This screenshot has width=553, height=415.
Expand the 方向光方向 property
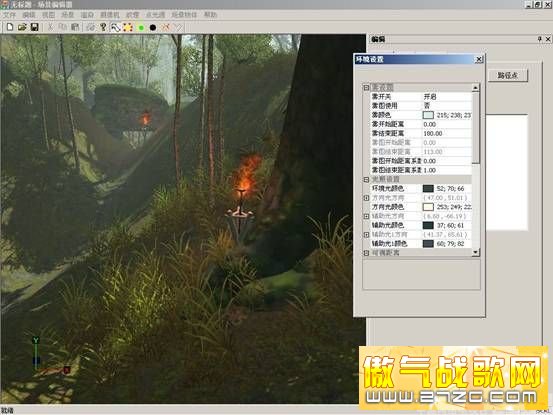366,198
